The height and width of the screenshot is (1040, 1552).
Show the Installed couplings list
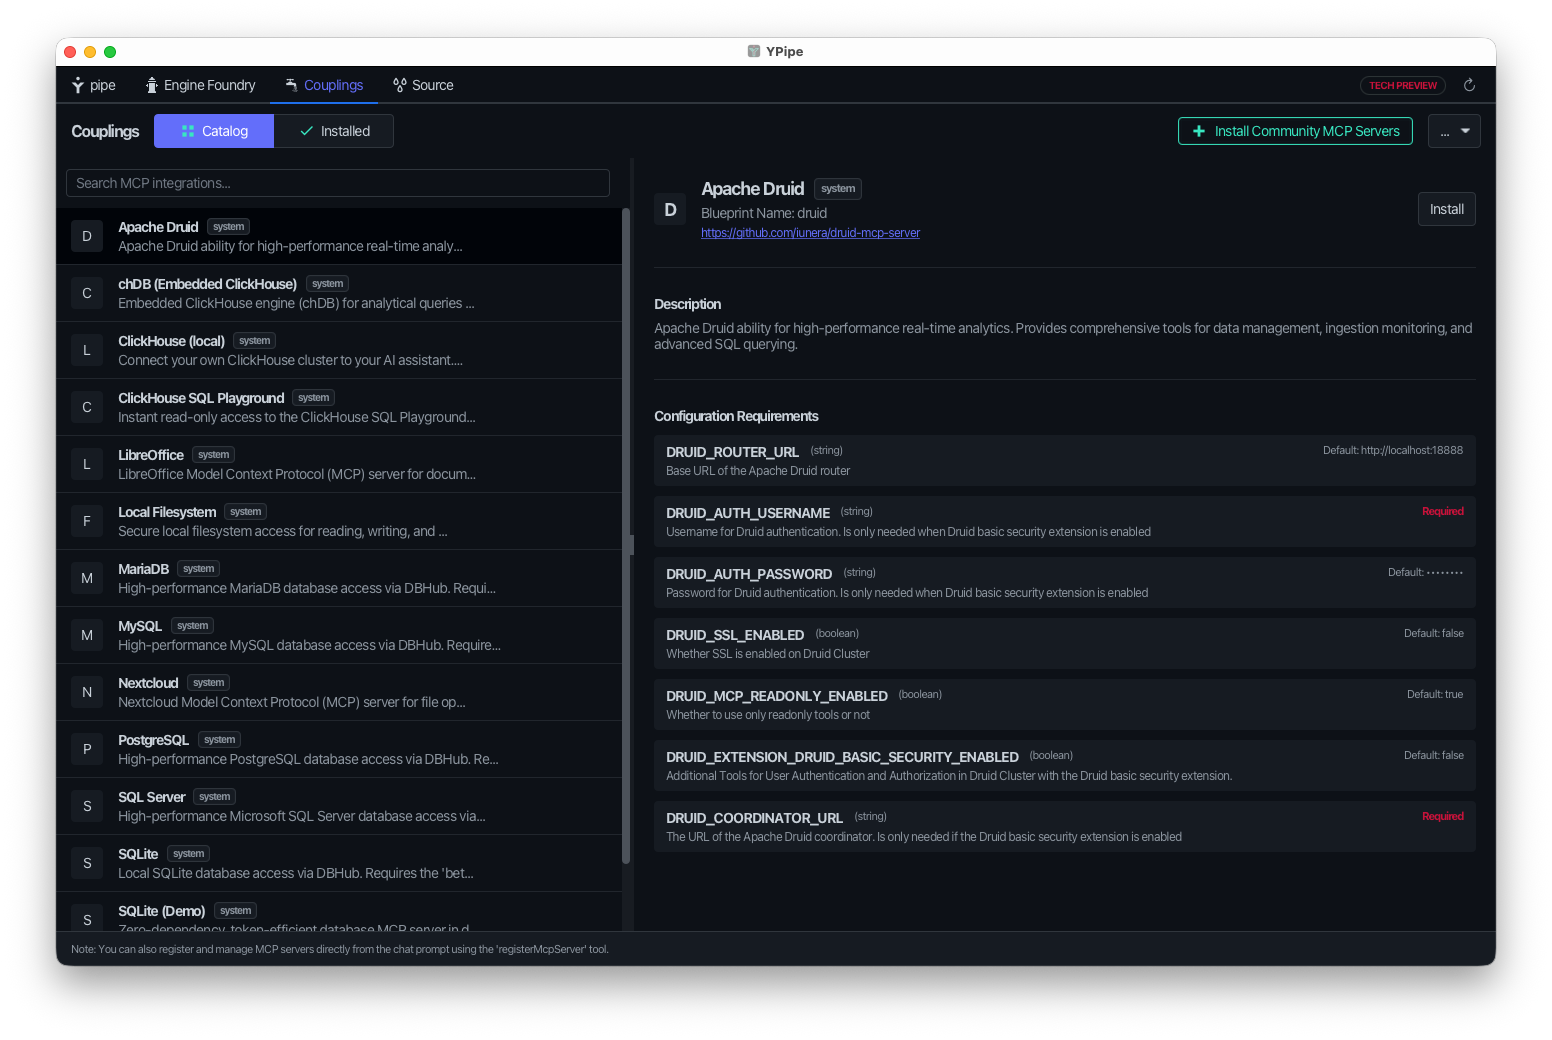pos(334,131)
